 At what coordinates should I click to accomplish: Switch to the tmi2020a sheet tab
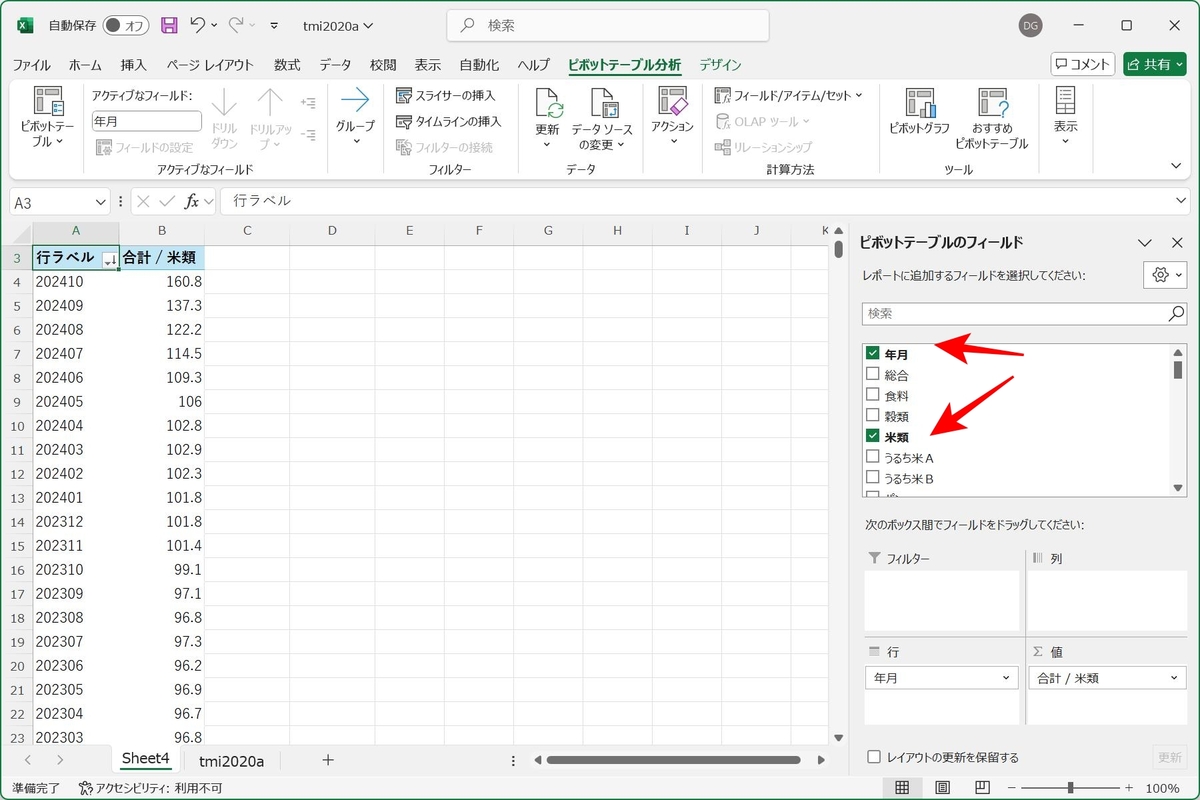tap(231, 761)
